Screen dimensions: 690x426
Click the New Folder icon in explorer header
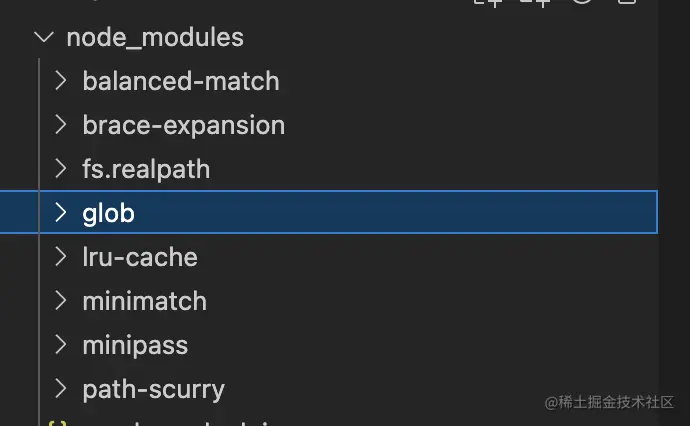click(x=537, y=3)
